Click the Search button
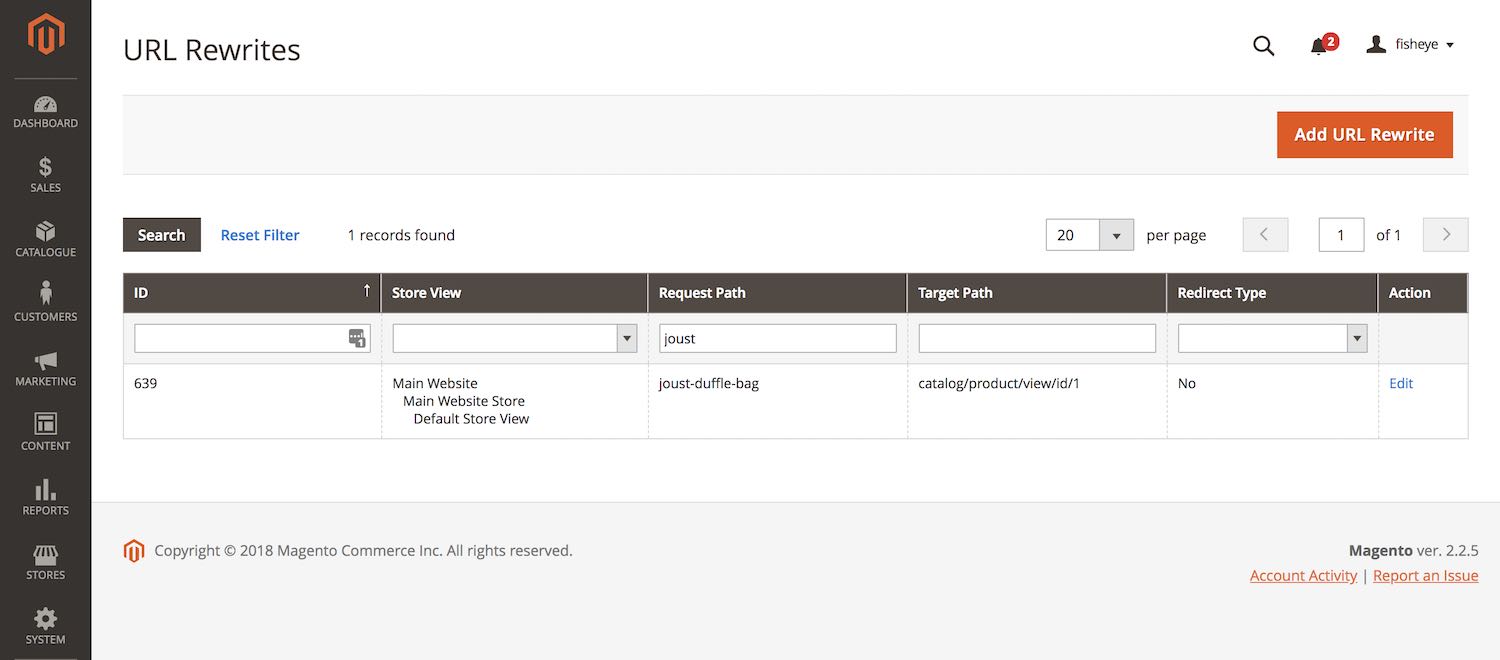 pyautogui.click(x=162, y=235)
